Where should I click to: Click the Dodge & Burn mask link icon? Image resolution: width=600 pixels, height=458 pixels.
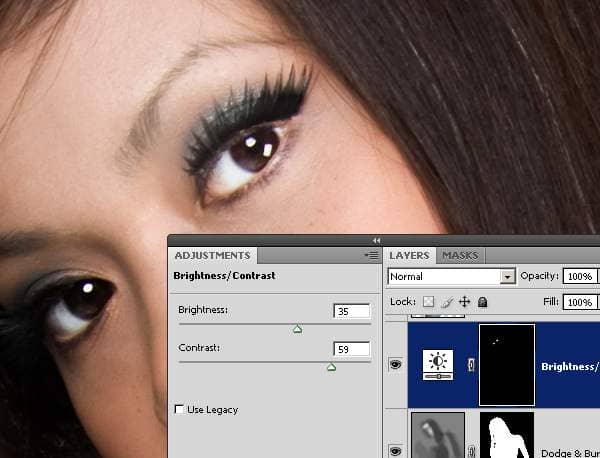click(471, 451)
